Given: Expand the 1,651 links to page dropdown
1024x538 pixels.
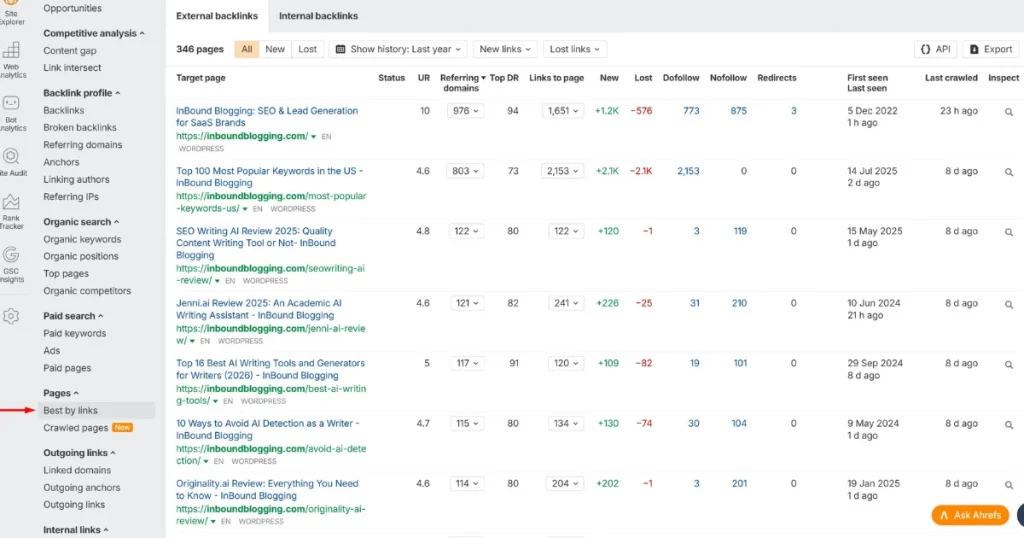Looking at the screenshot, I should coord(562,111).
